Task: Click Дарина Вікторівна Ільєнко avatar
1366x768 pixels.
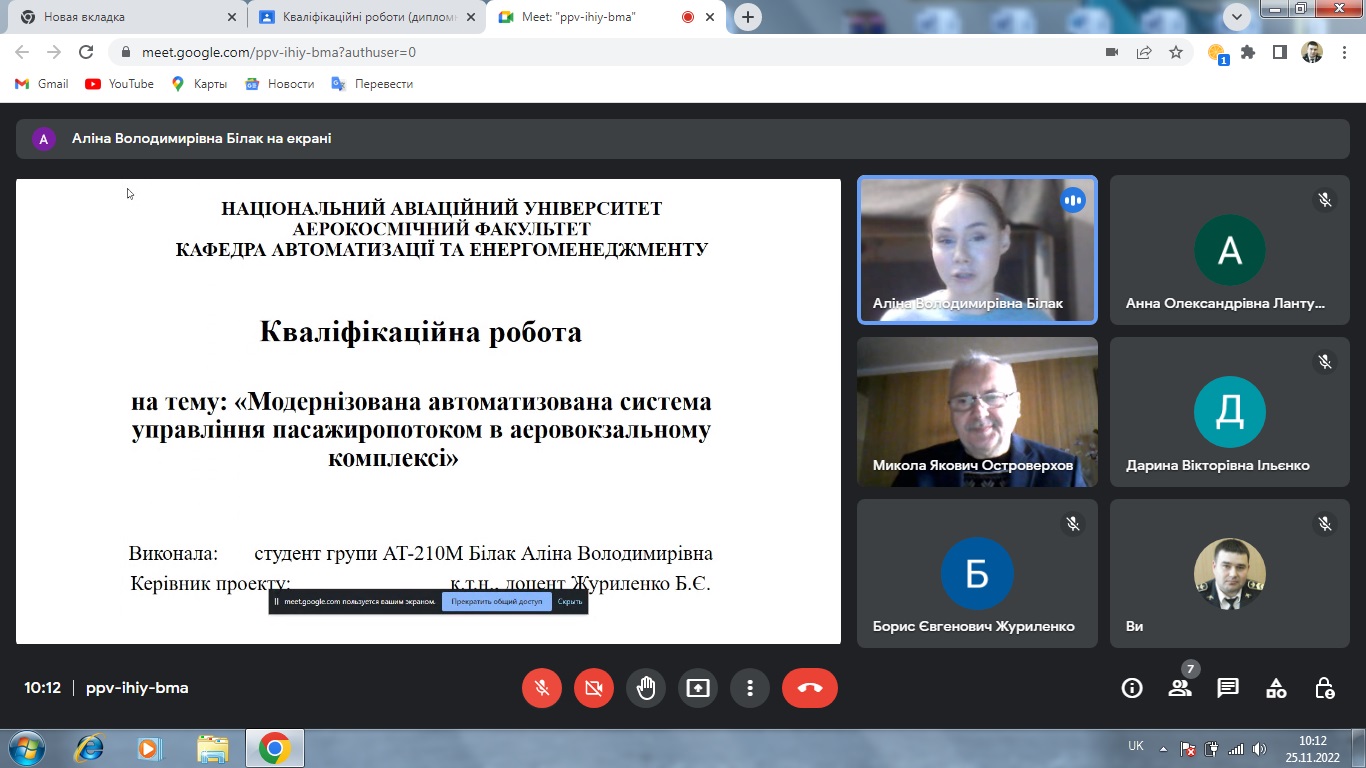Action: [1230, 412]
